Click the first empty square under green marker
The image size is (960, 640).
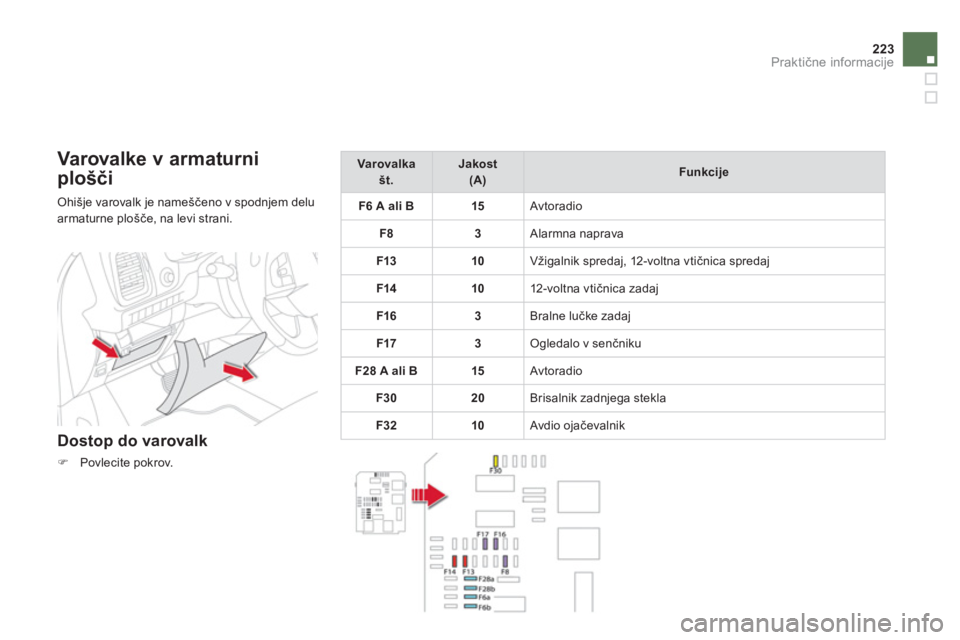931,79
